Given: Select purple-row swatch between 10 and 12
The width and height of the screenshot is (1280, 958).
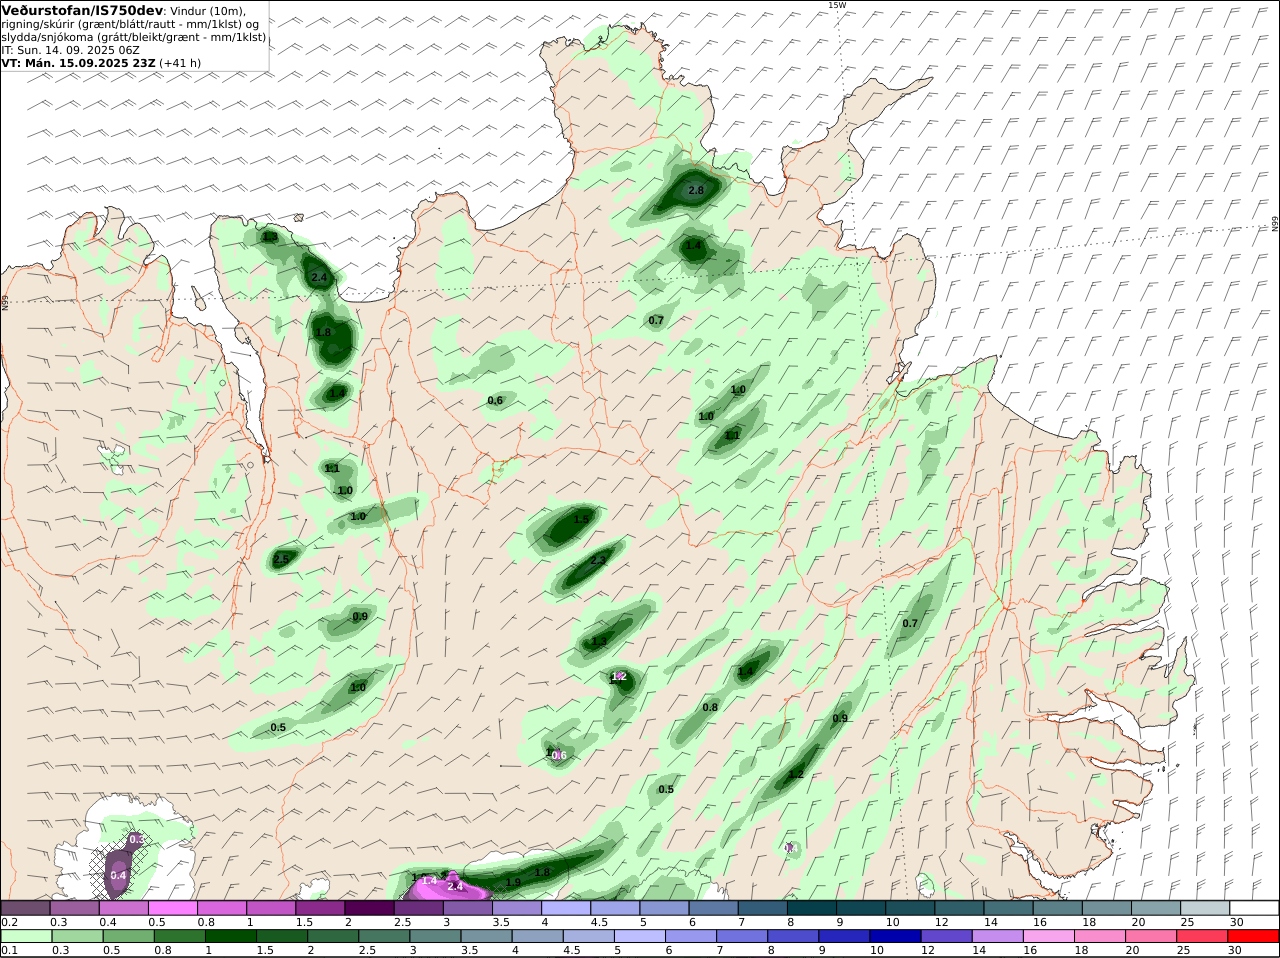Looking at the screenshot, I should (x=911, y=908).
